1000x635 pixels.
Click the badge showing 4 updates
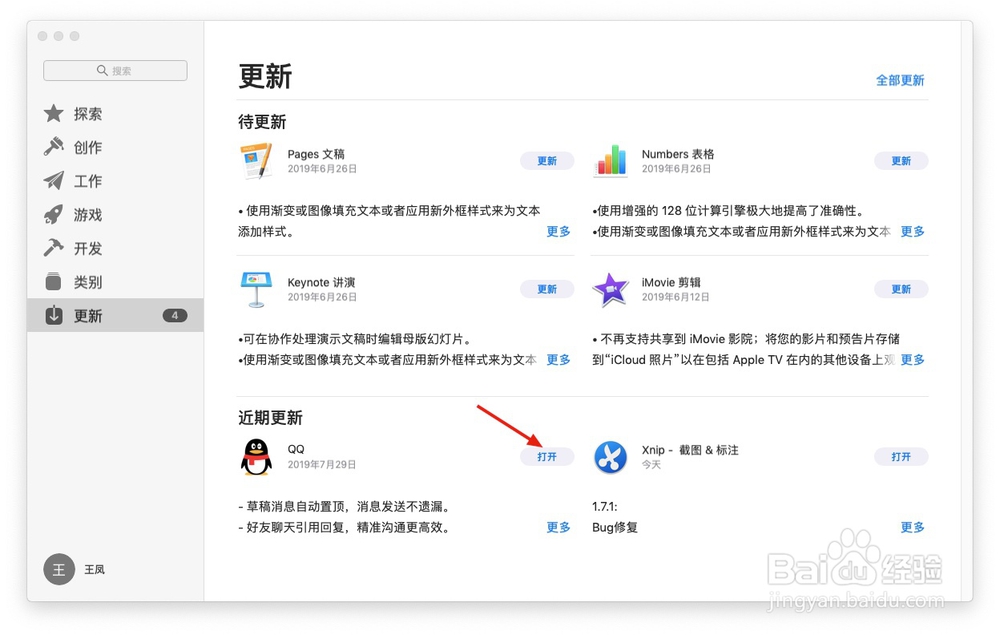(x=175, y=315)
